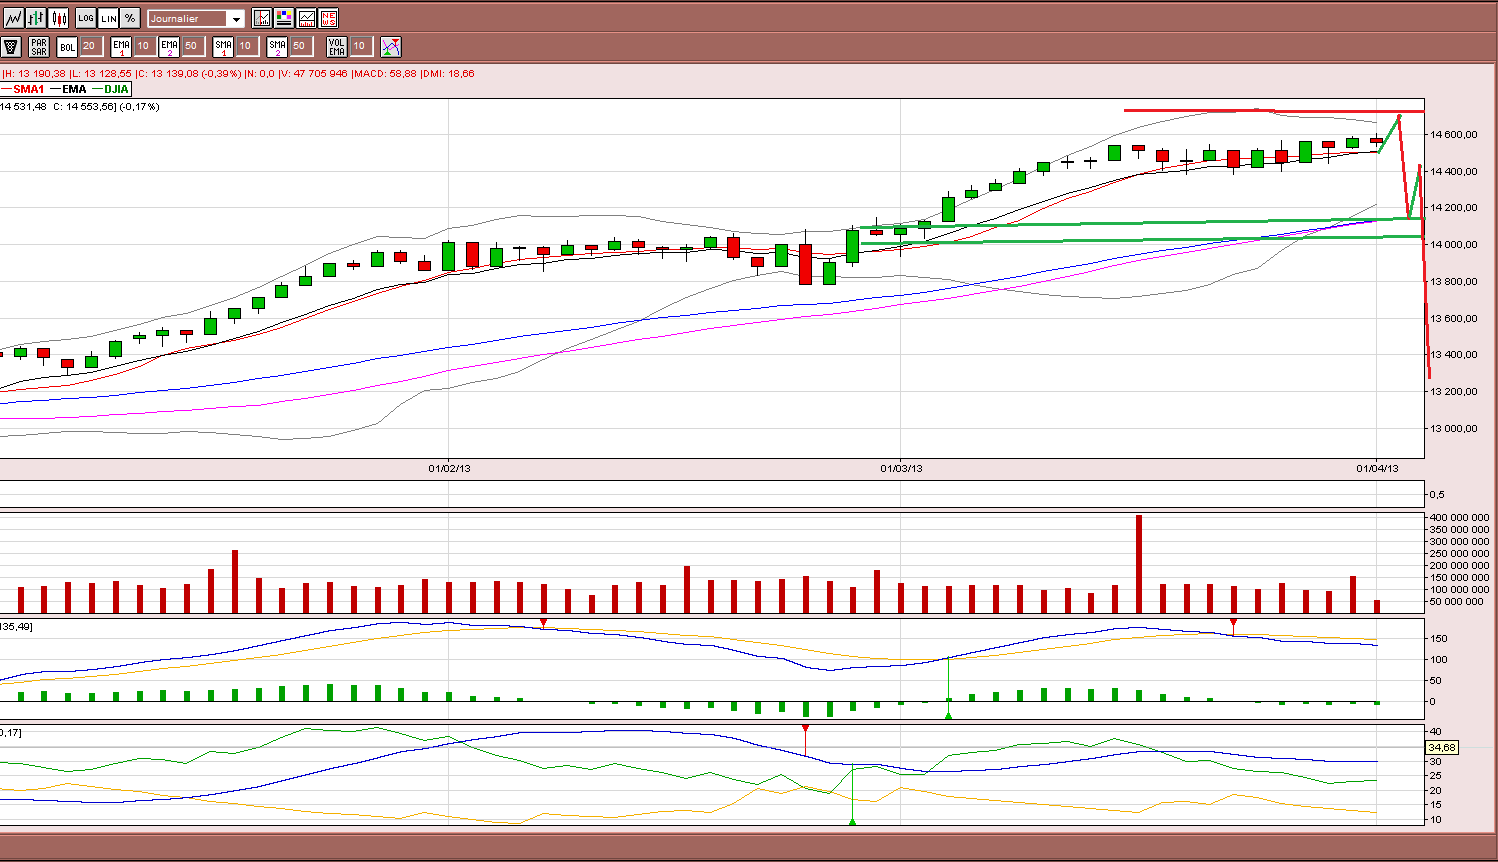
Task: Toggle the LOG scale button
Action: tap(86, 18)
